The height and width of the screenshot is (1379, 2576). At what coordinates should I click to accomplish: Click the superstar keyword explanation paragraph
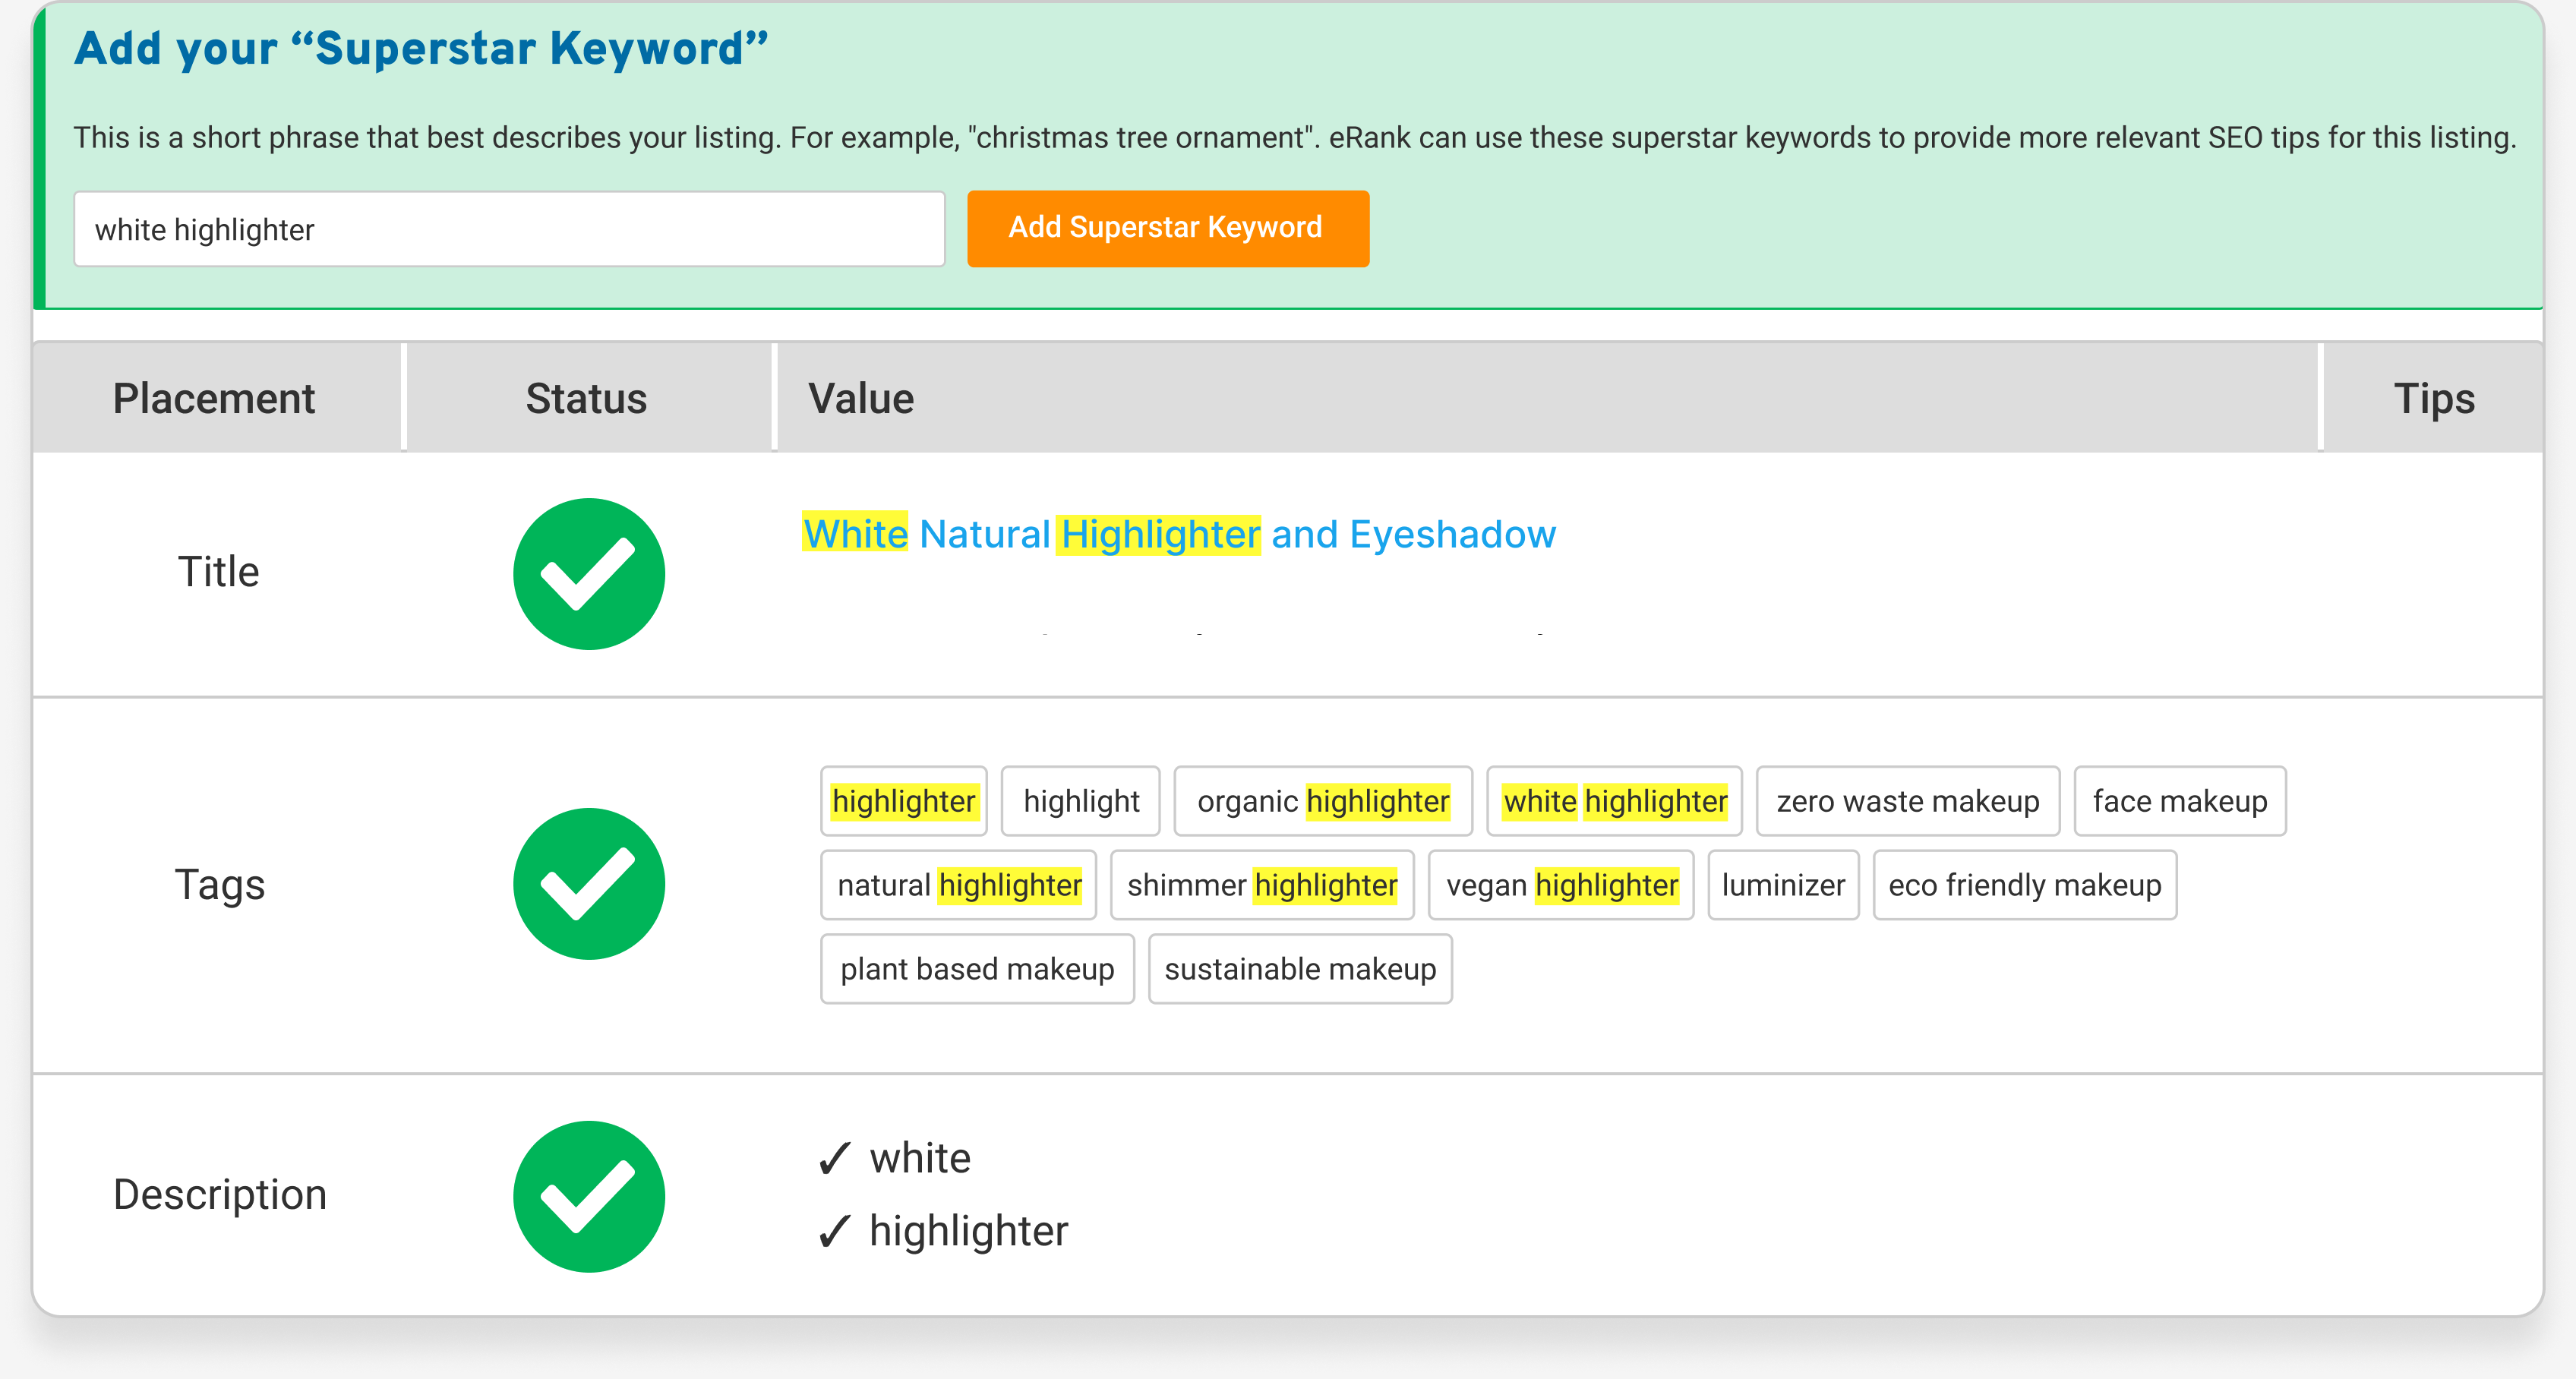coord(1295,137)
